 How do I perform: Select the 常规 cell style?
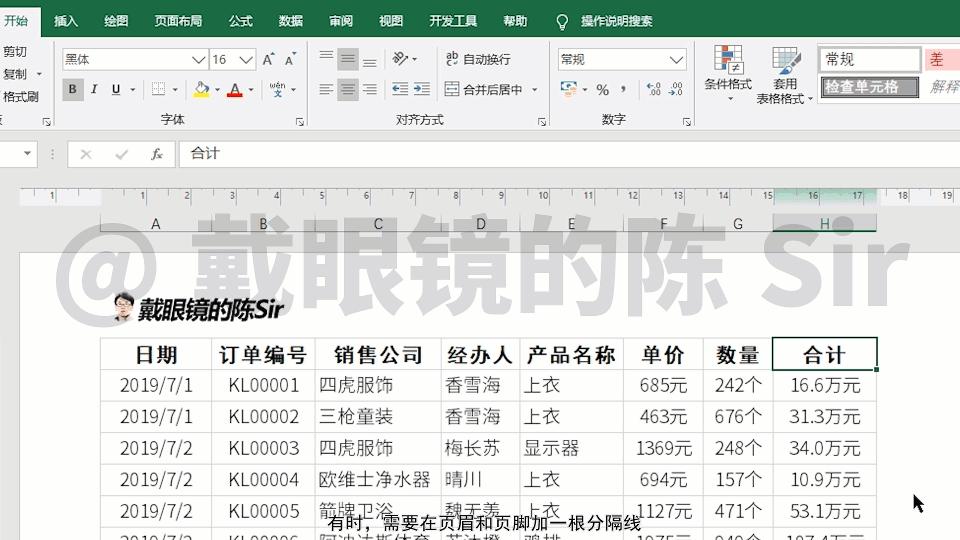[870, 59]
